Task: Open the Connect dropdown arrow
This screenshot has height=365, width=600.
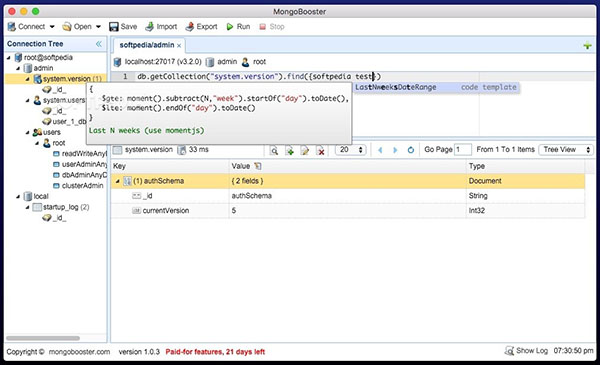Action: 52,26
